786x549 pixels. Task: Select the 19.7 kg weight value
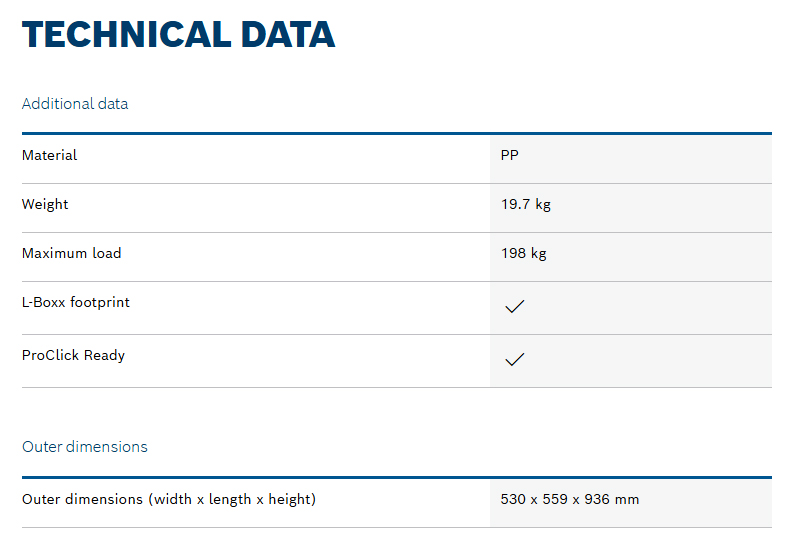pyautogui.click(x=526, y=204)
